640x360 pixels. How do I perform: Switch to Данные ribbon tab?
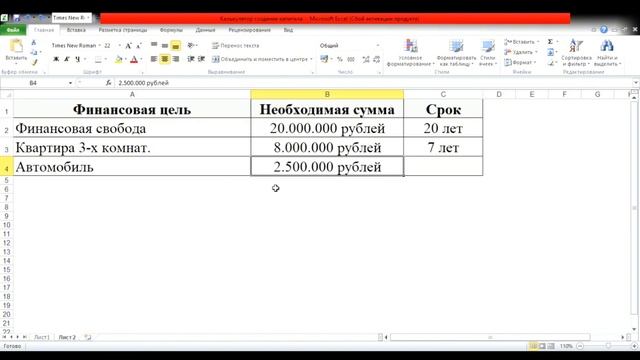click(x=205, y=30)
